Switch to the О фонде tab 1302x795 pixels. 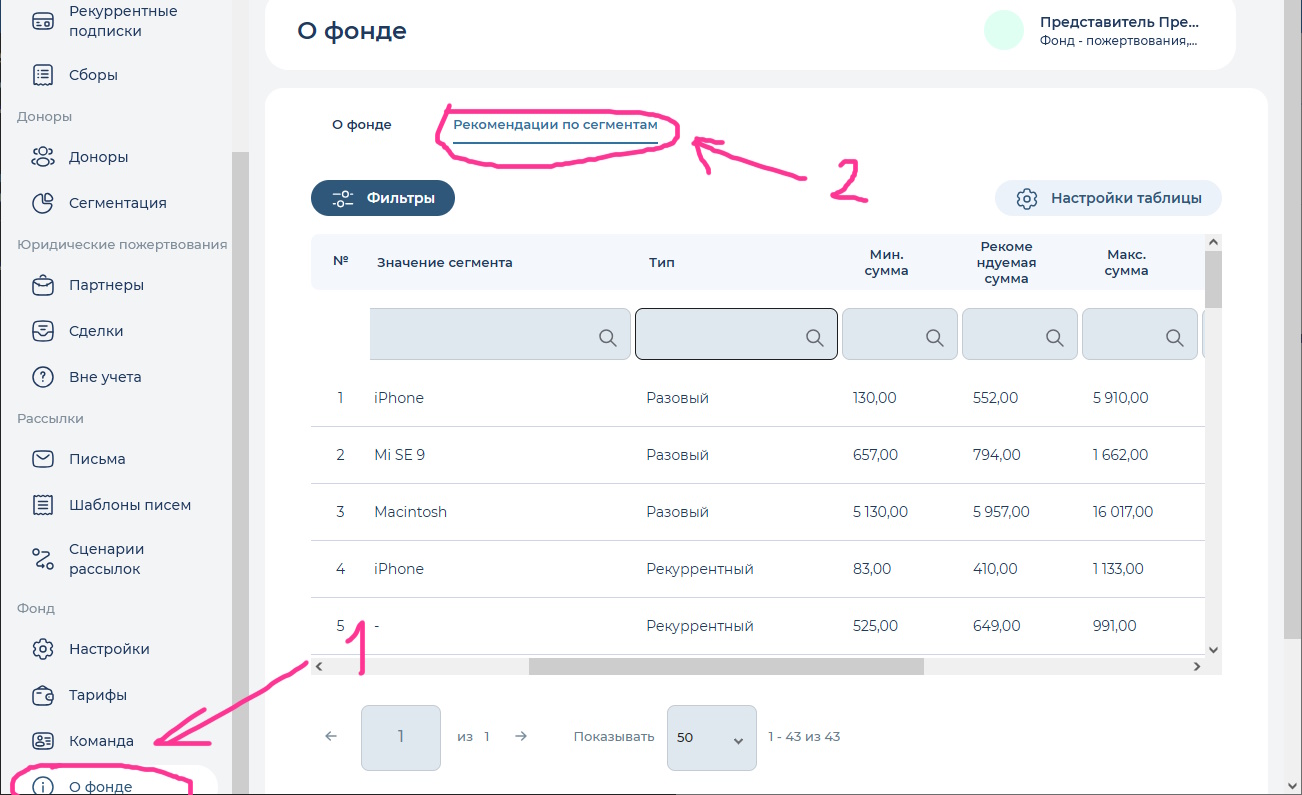[362, 125]
